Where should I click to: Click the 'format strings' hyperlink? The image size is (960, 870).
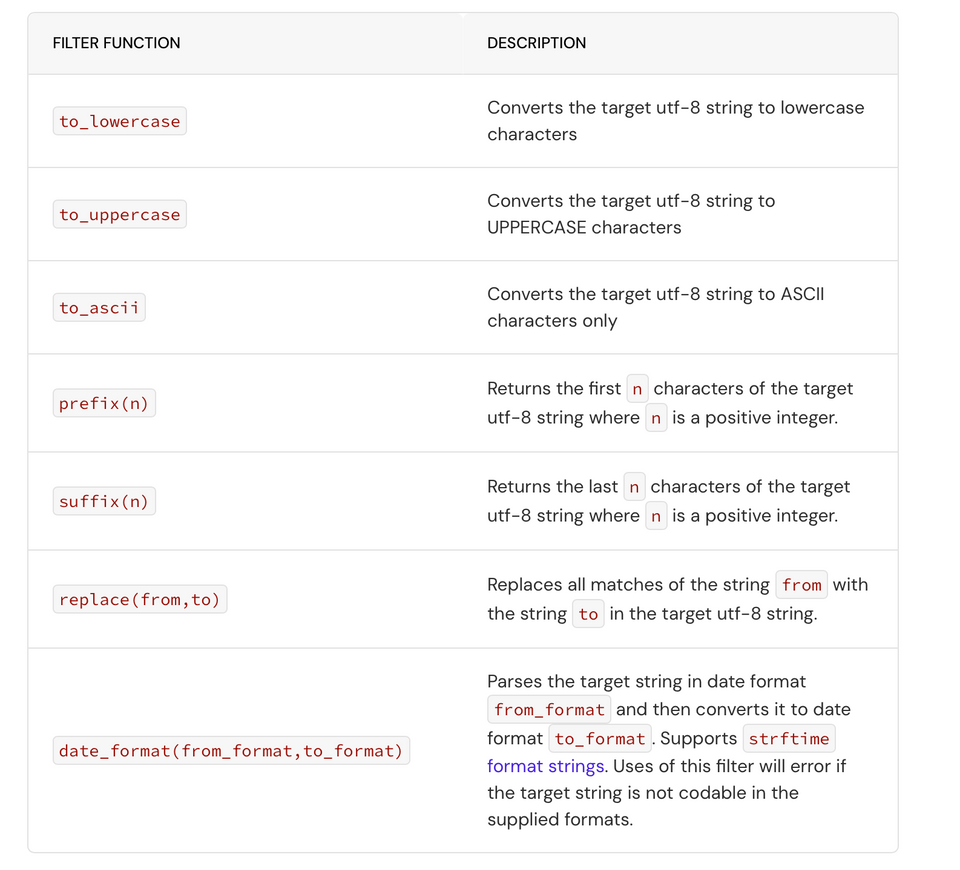546,766
